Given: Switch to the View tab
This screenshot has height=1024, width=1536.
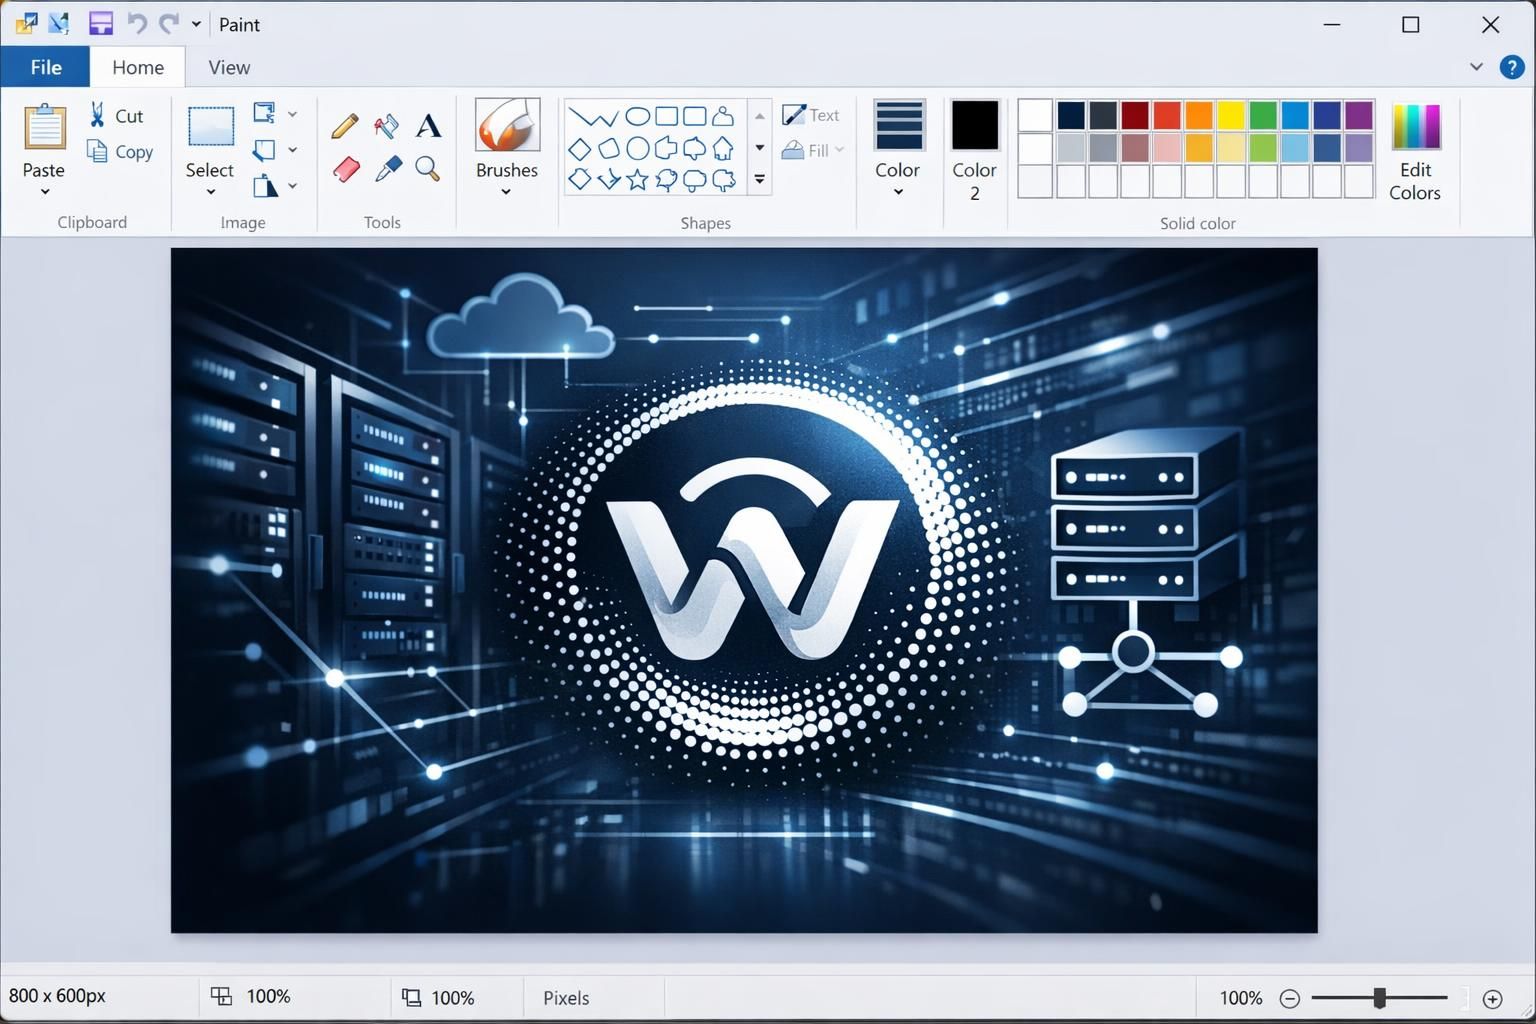Looking at the screenshot, I should point(229,67).
